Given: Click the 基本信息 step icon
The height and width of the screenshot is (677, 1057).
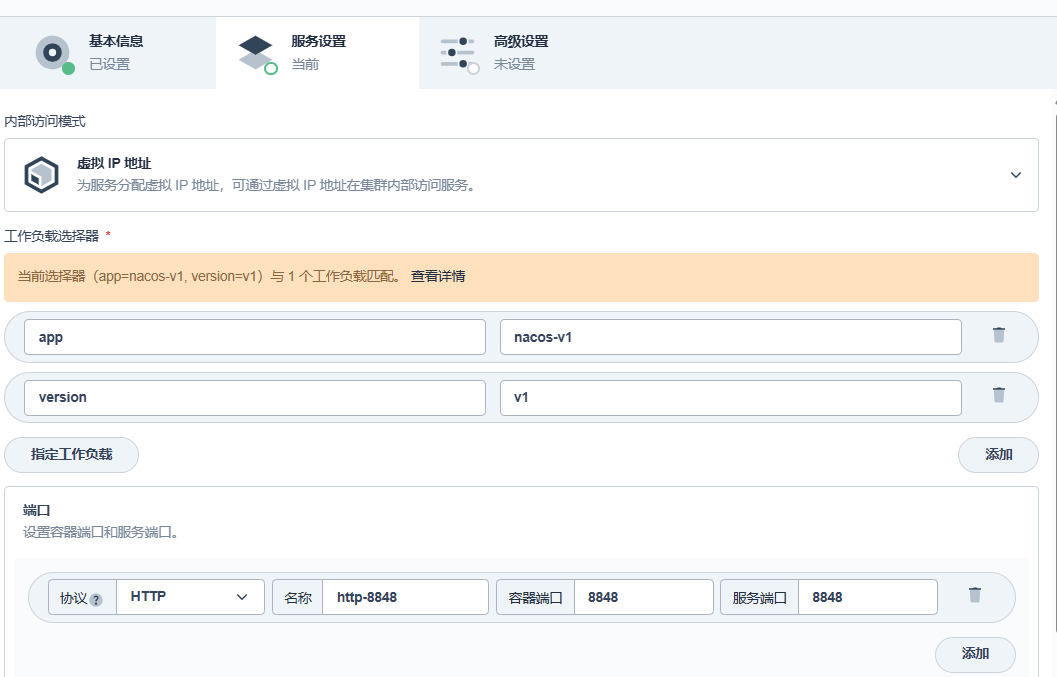Looking at the screenshot, I should pos(53,52).
